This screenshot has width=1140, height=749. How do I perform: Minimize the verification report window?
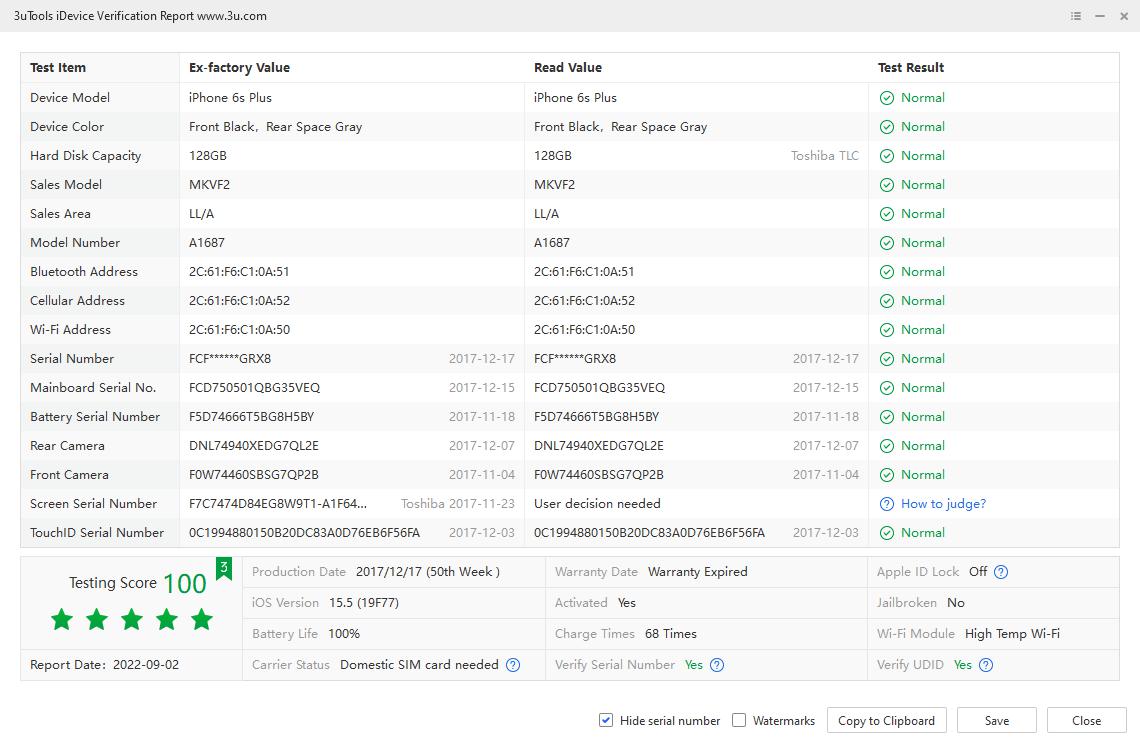1100,16
